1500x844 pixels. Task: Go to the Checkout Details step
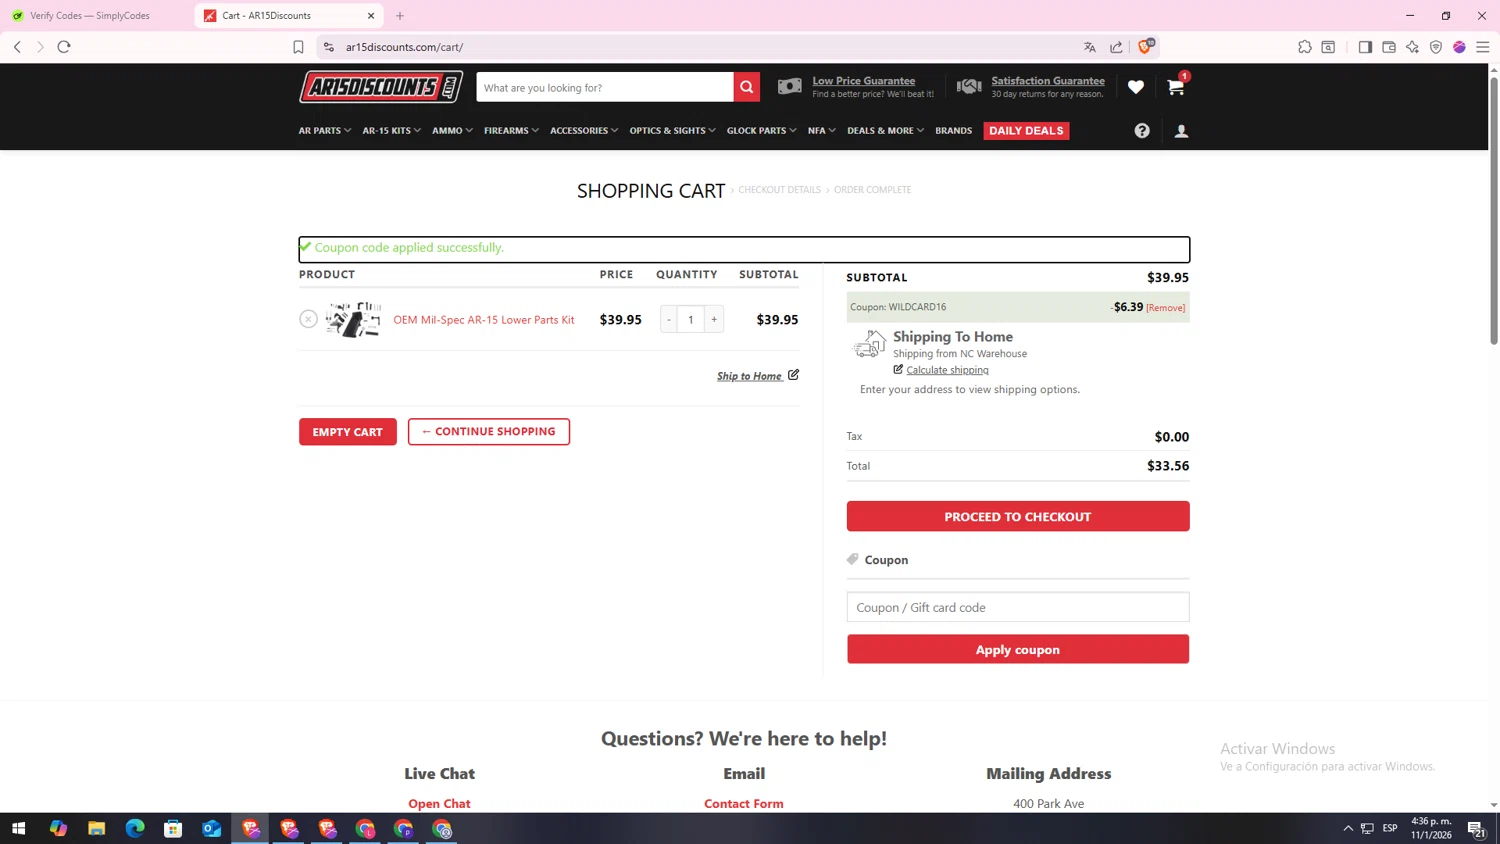[x=779, y=190]
